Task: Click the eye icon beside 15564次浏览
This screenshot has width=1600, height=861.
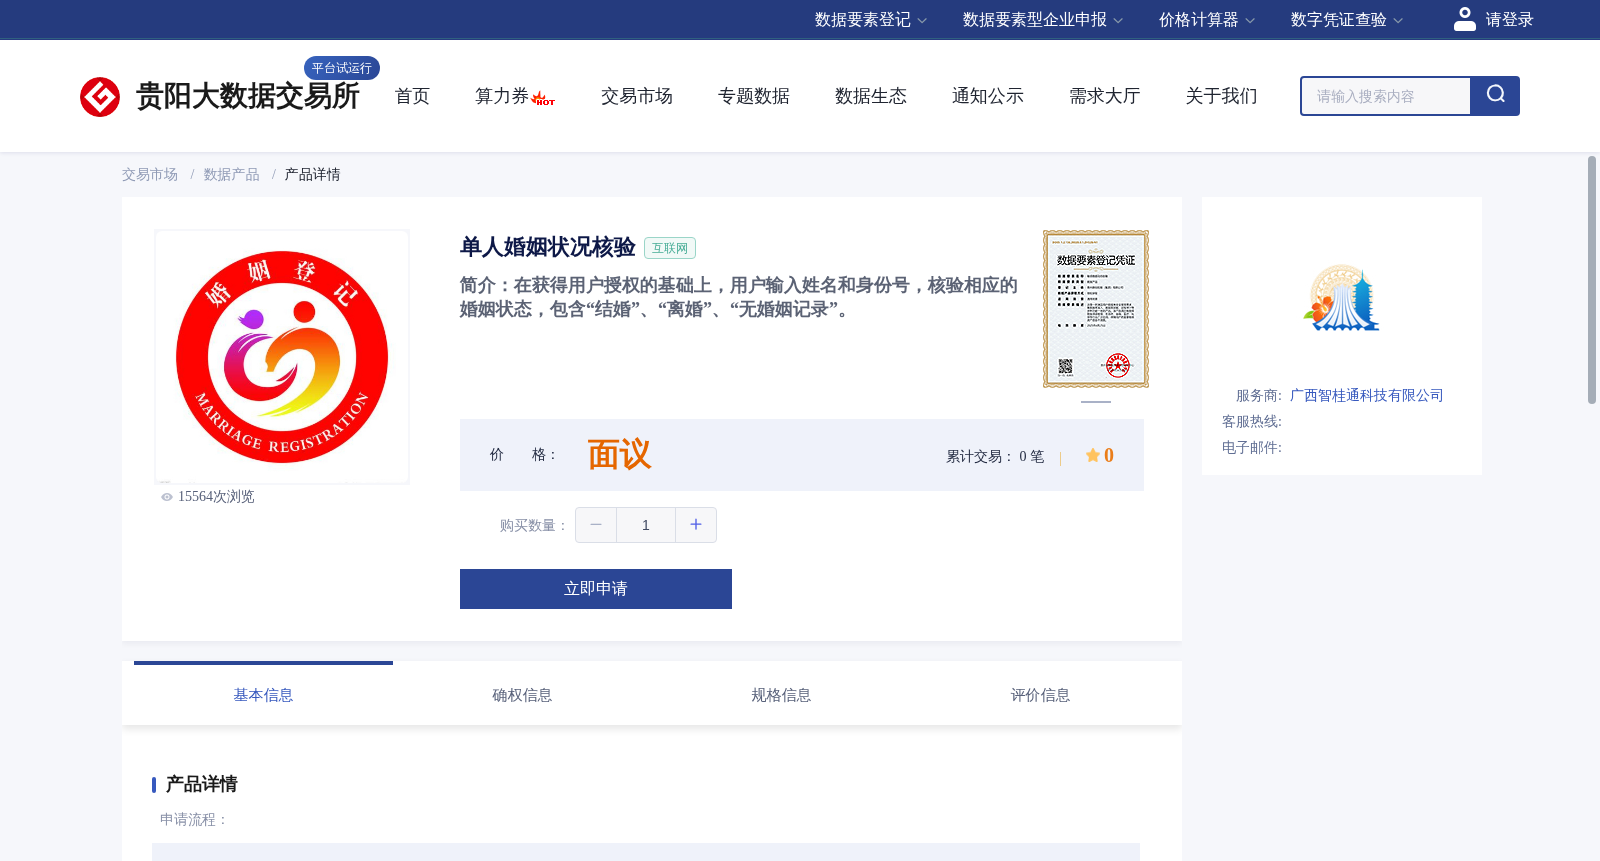Action: point(167,497)
